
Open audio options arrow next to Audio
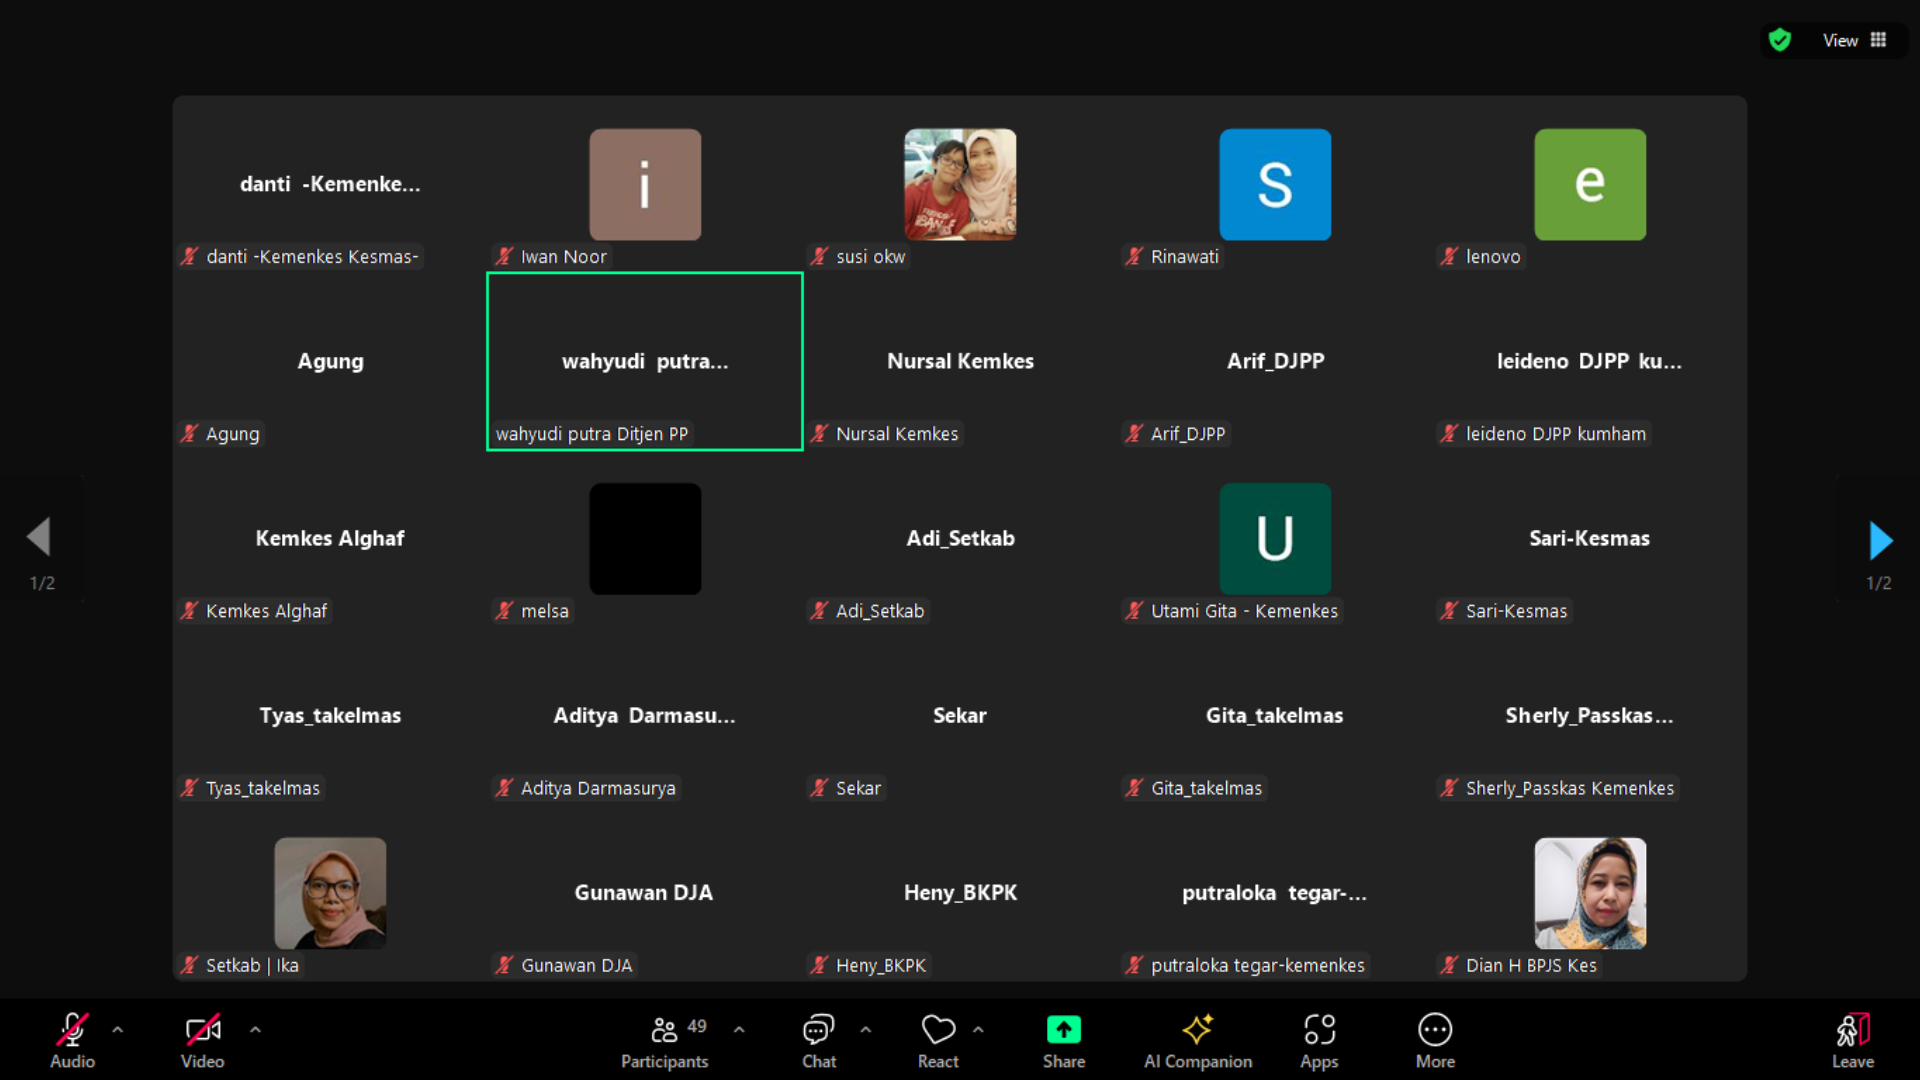point(118,1029)
